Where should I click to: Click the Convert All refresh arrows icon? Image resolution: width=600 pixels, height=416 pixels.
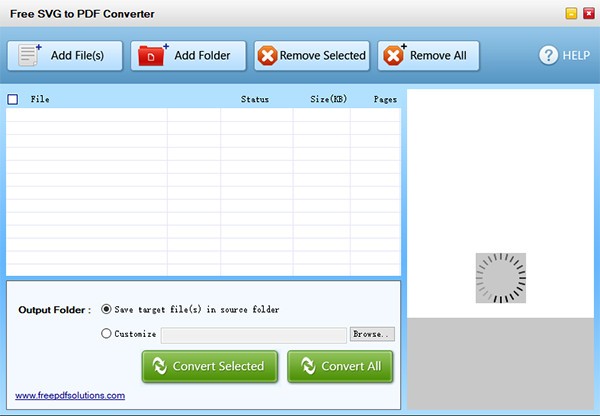point(308,366)
